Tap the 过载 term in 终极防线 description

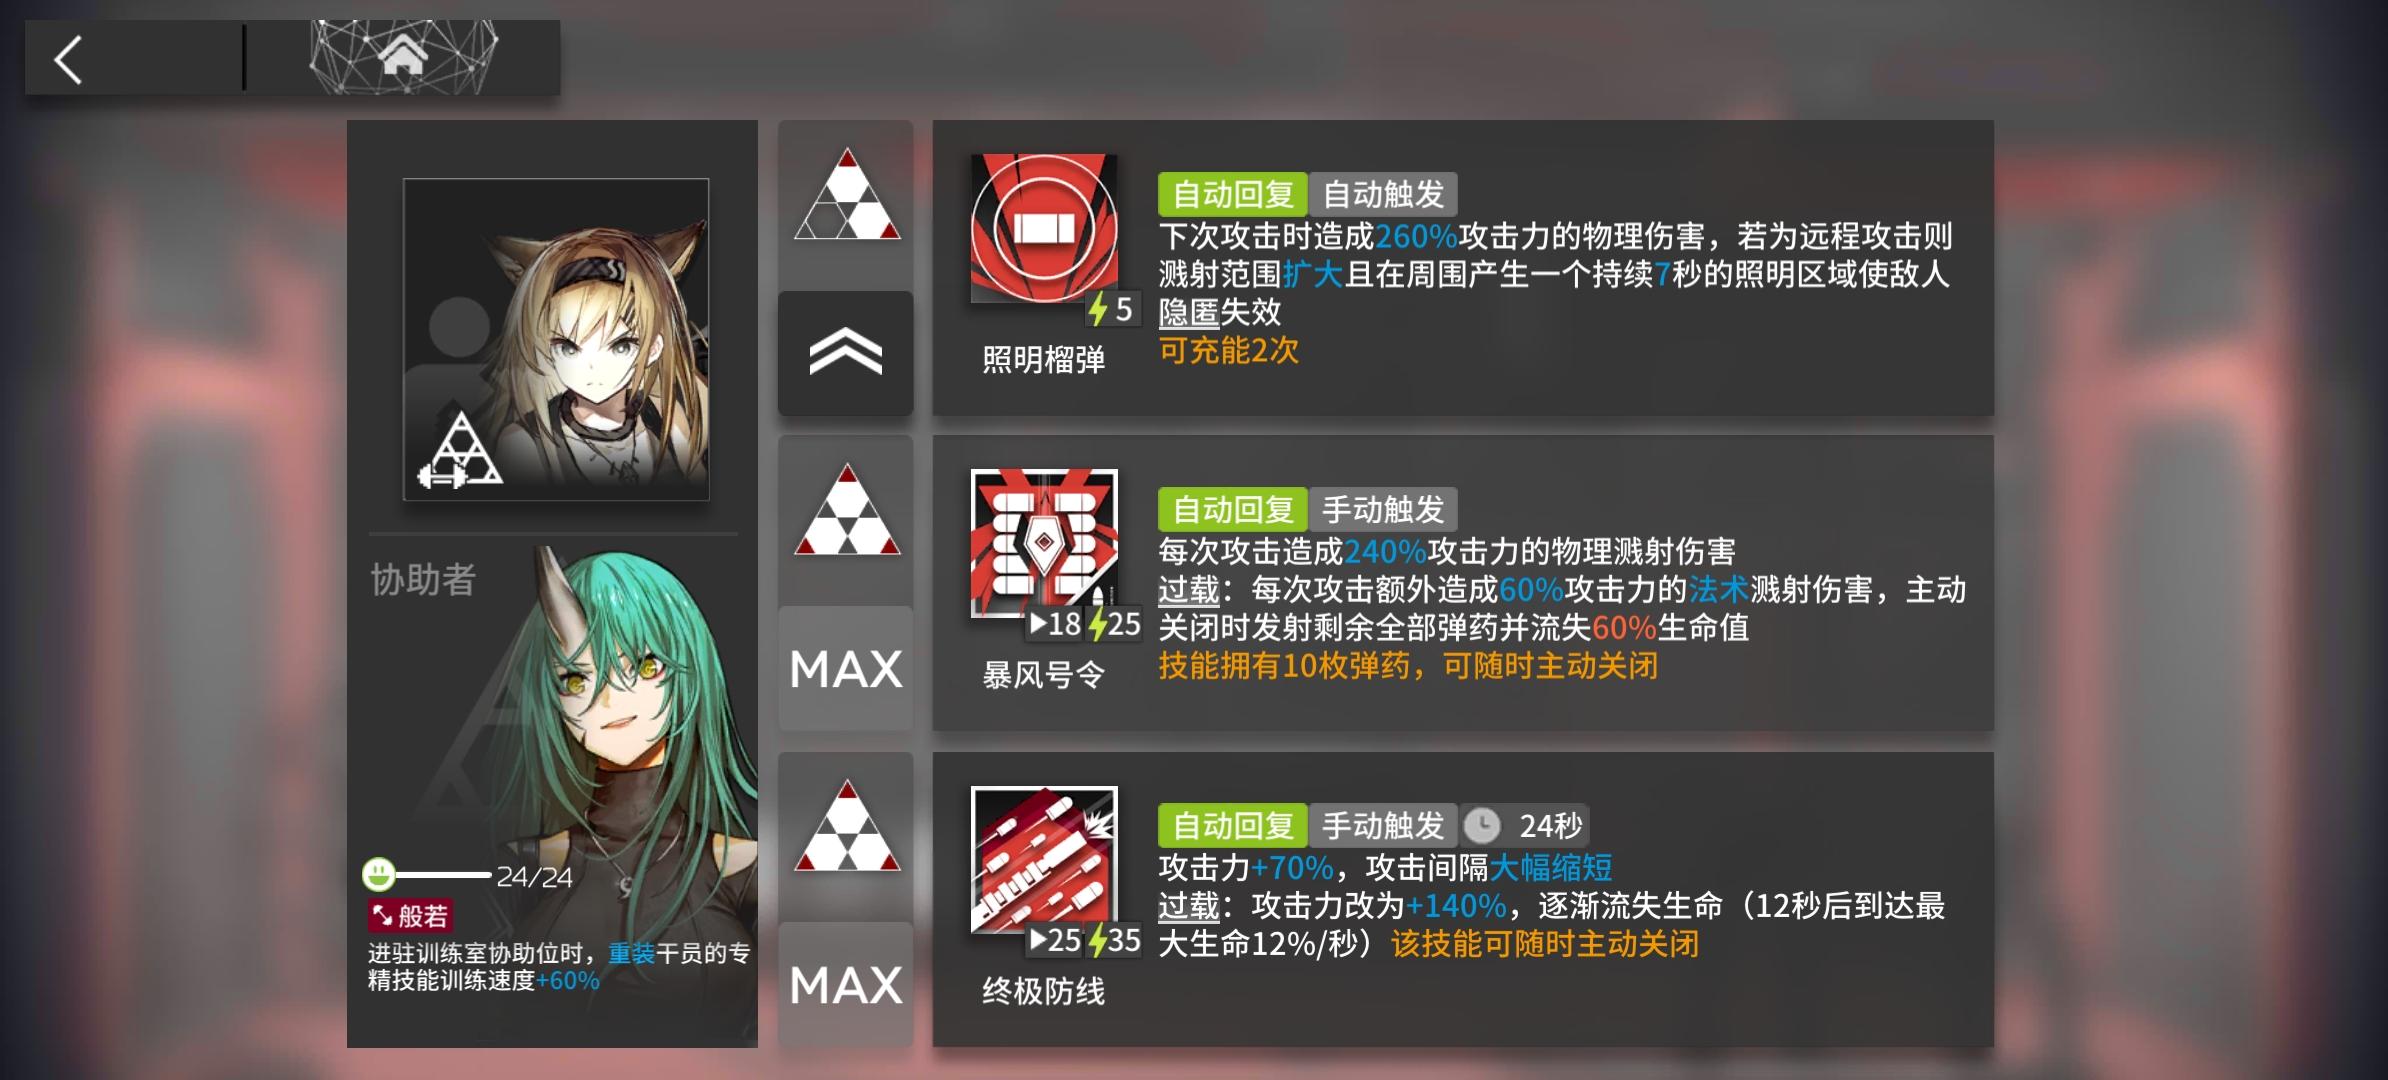1188,906
